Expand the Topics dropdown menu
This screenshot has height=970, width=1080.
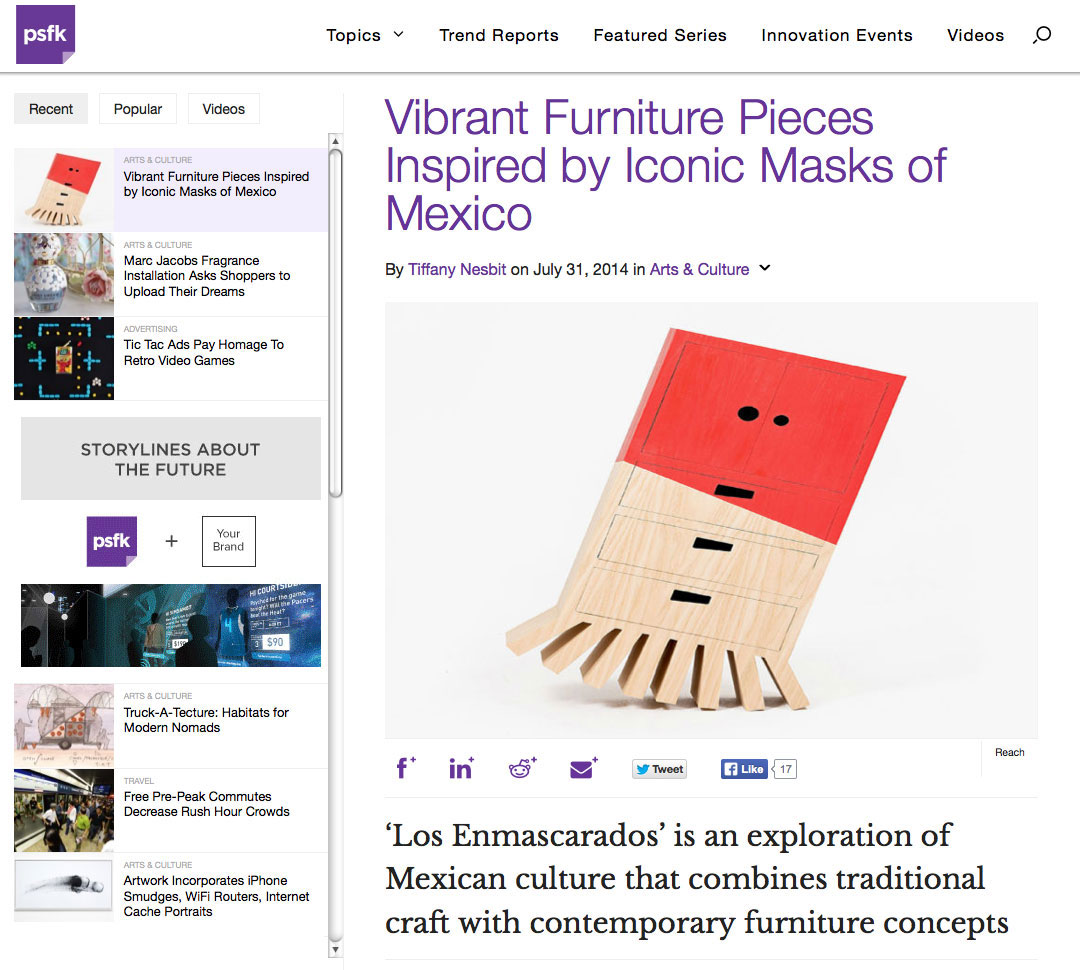click(x=365, y=35)
